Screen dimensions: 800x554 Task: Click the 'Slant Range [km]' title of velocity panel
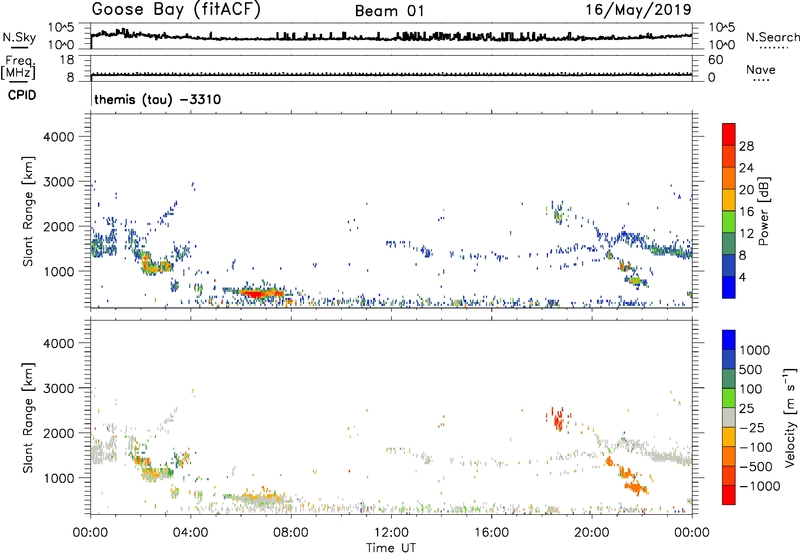[28, 418]
